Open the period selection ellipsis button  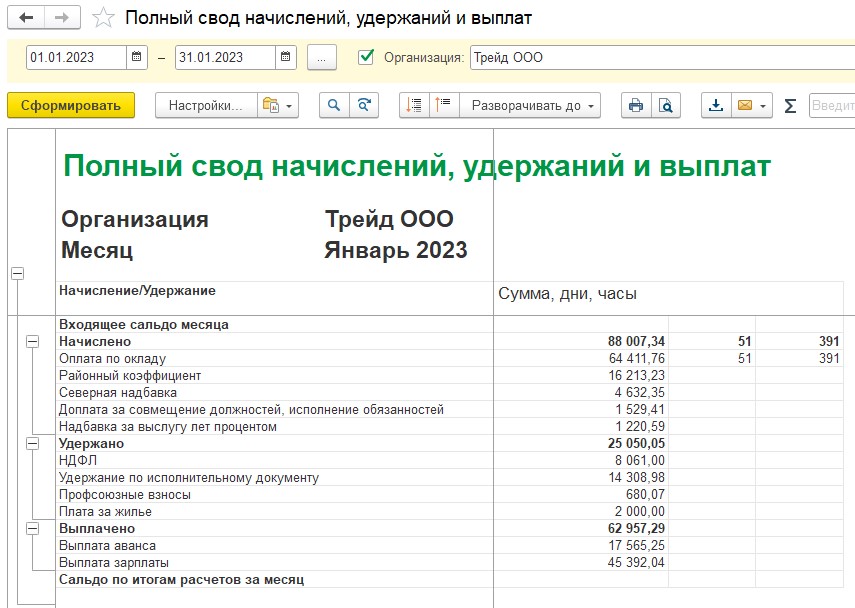point(322,57)
